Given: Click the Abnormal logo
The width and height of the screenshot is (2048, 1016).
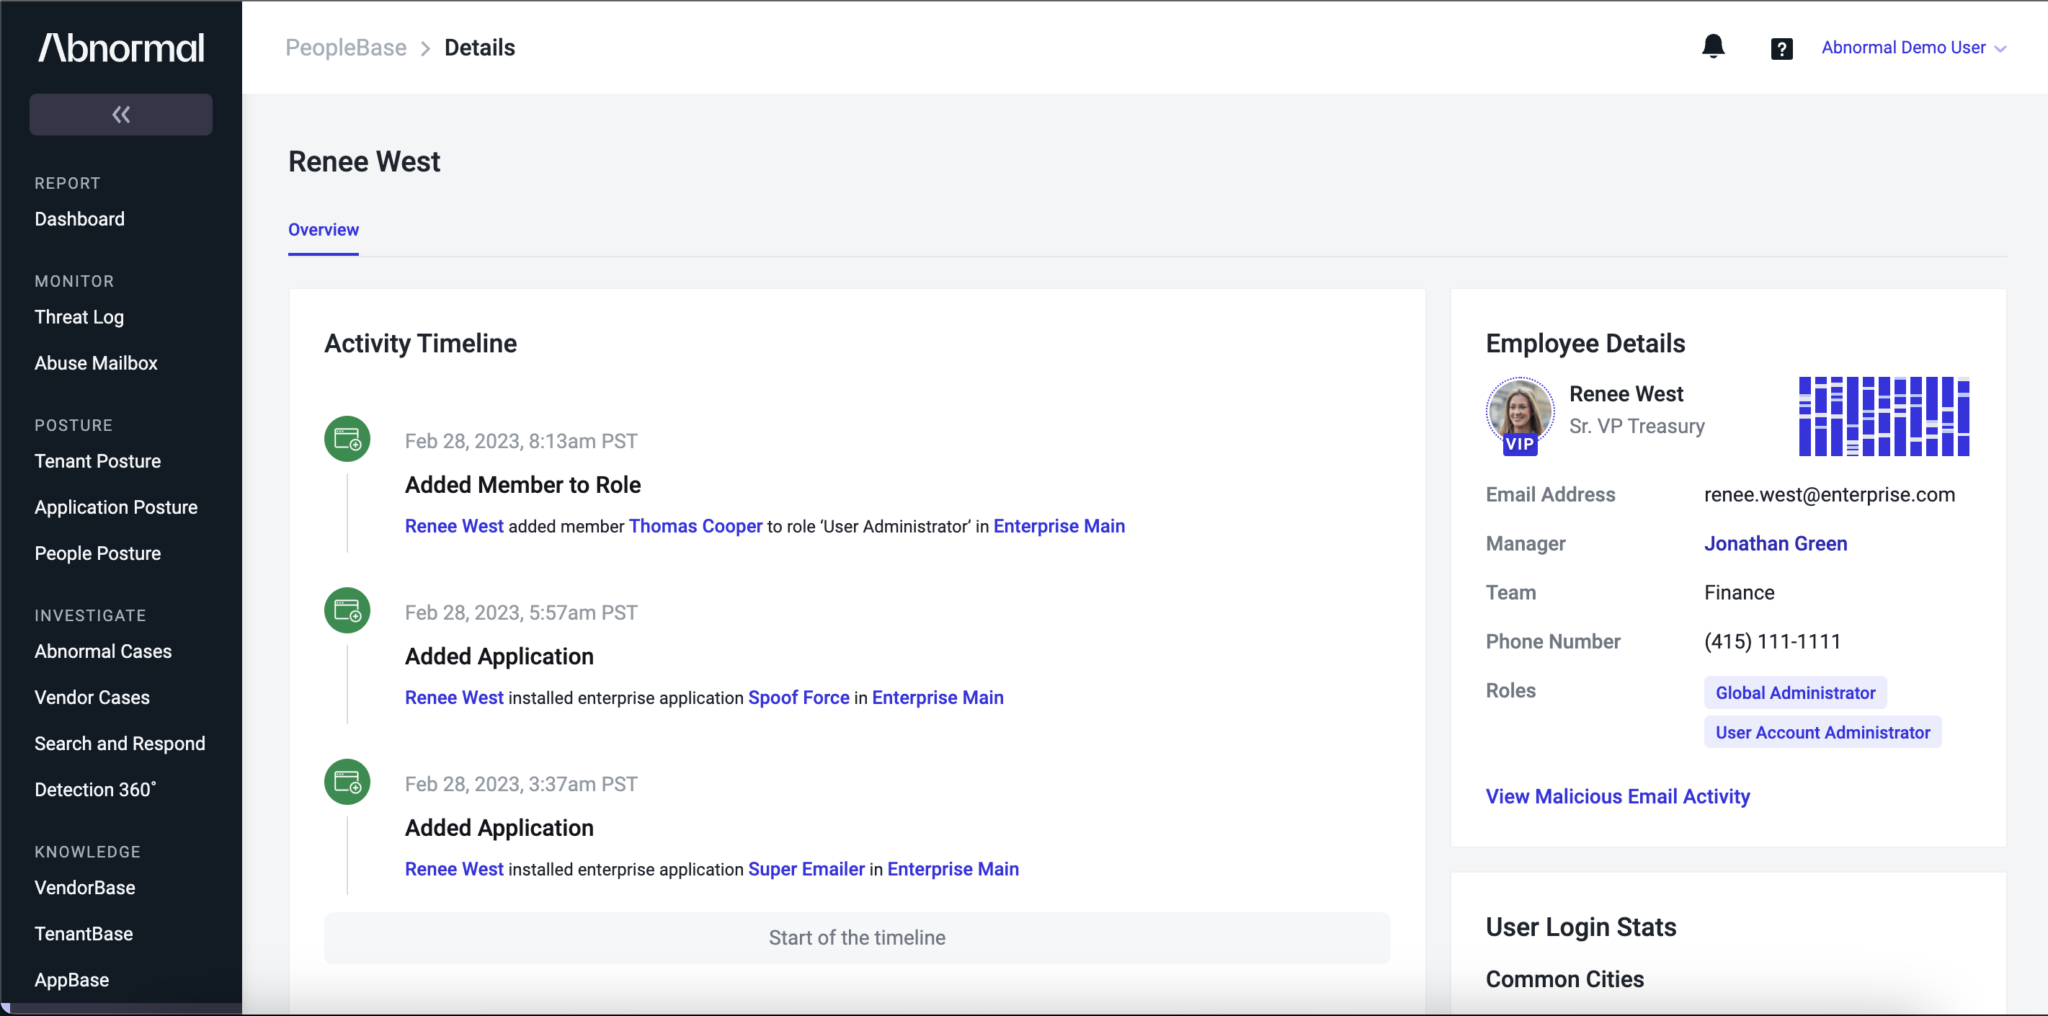Looking at the screenshot, I should (121, 48).
